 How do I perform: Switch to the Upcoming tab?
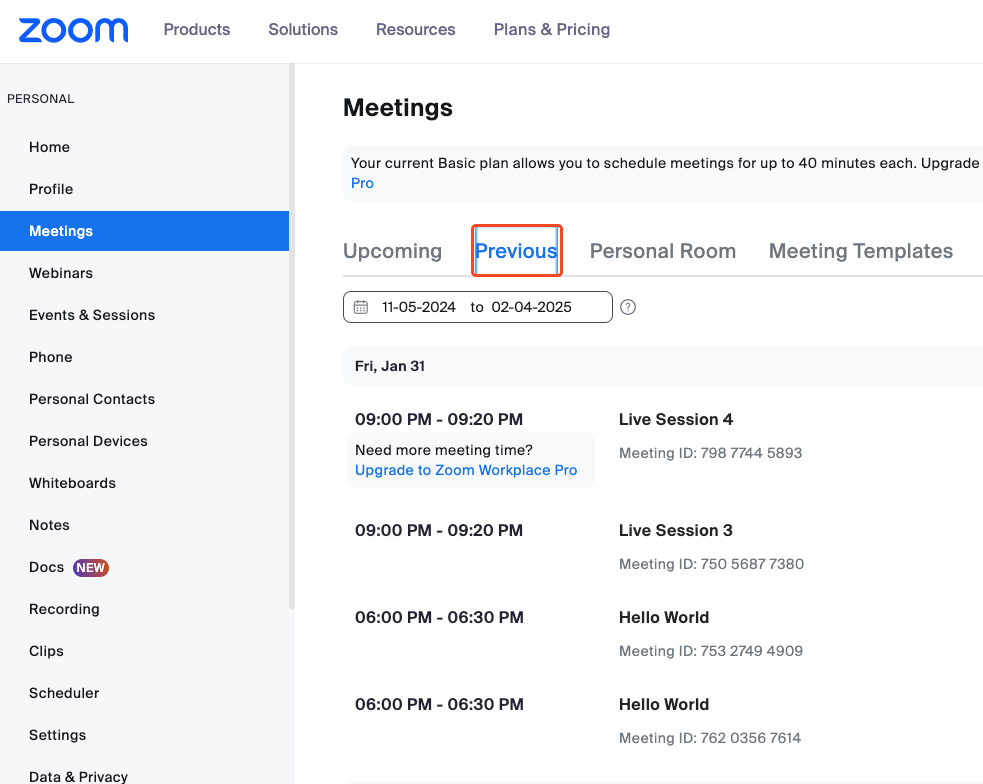pyautogui.click(x=392, y=251)
